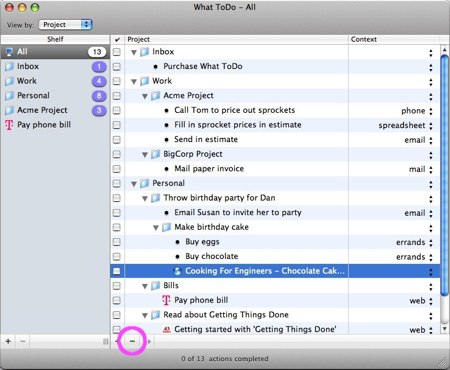Screen dimensions: 450x370
Task: Click the Shelf column header
Action: point(55,39)
